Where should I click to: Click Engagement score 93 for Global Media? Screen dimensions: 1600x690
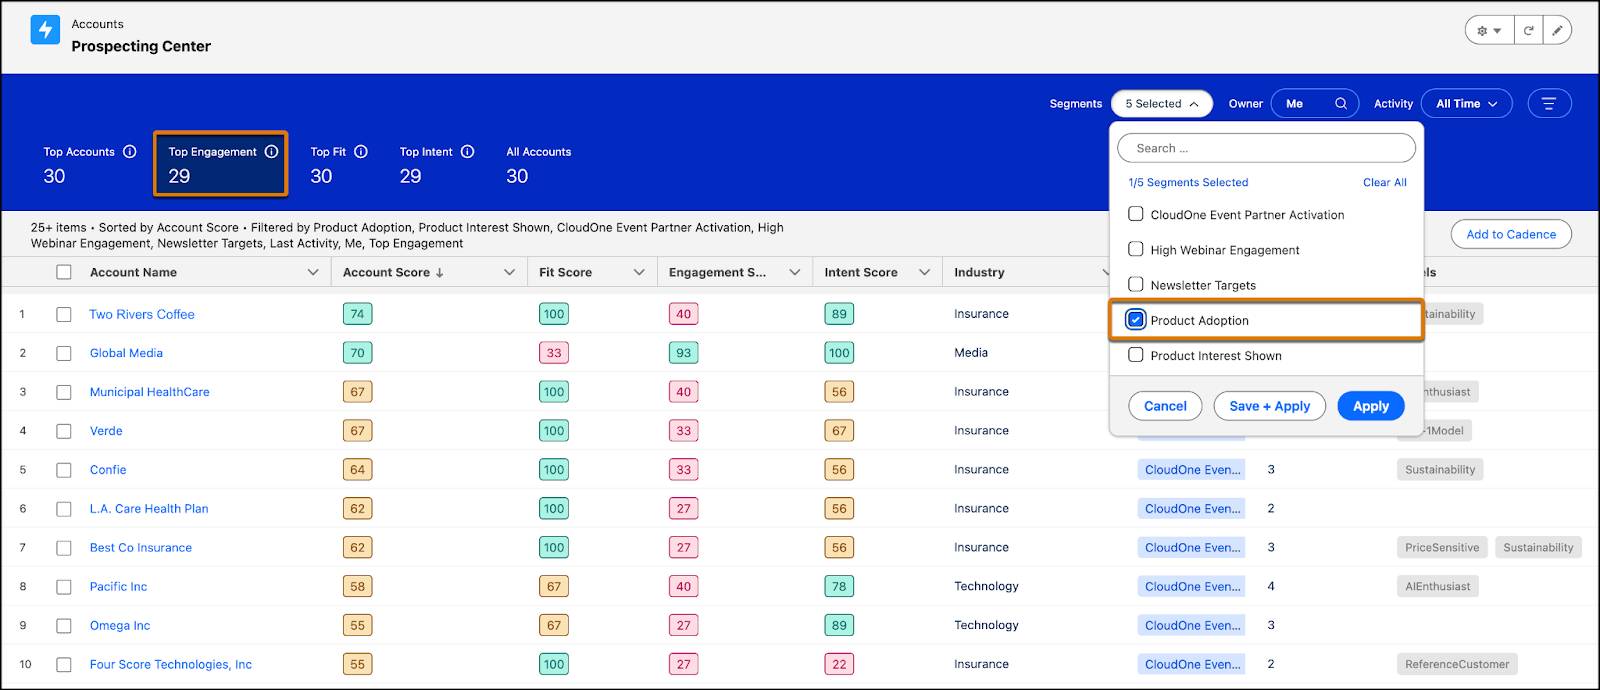click(x=683, y=353)
